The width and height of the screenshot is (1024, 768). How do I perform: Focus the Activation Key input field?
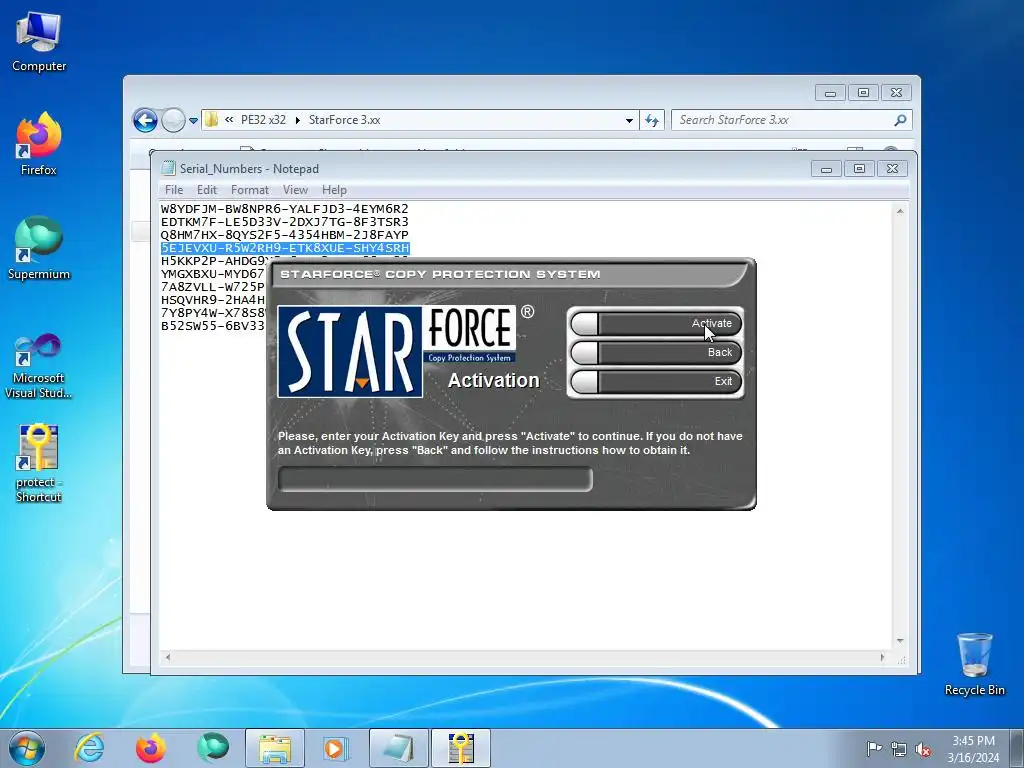pos(435,479)
